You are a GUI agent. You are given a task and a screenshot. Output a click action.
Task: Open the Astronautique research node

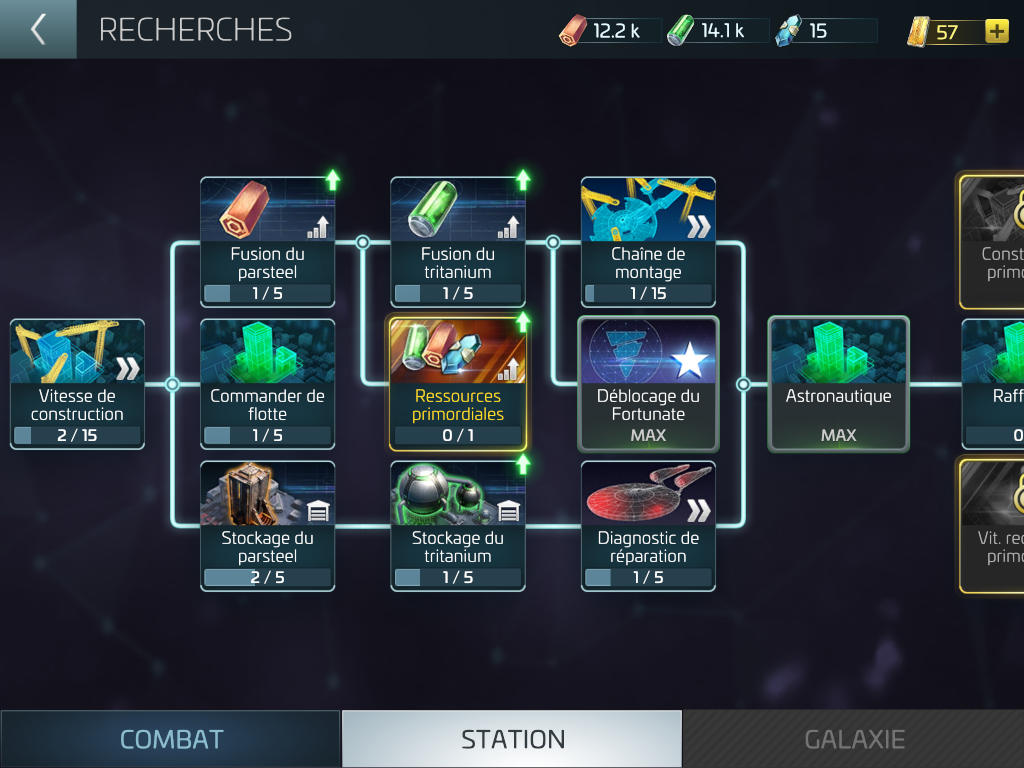pyautogui.click(x=839, y=384)
